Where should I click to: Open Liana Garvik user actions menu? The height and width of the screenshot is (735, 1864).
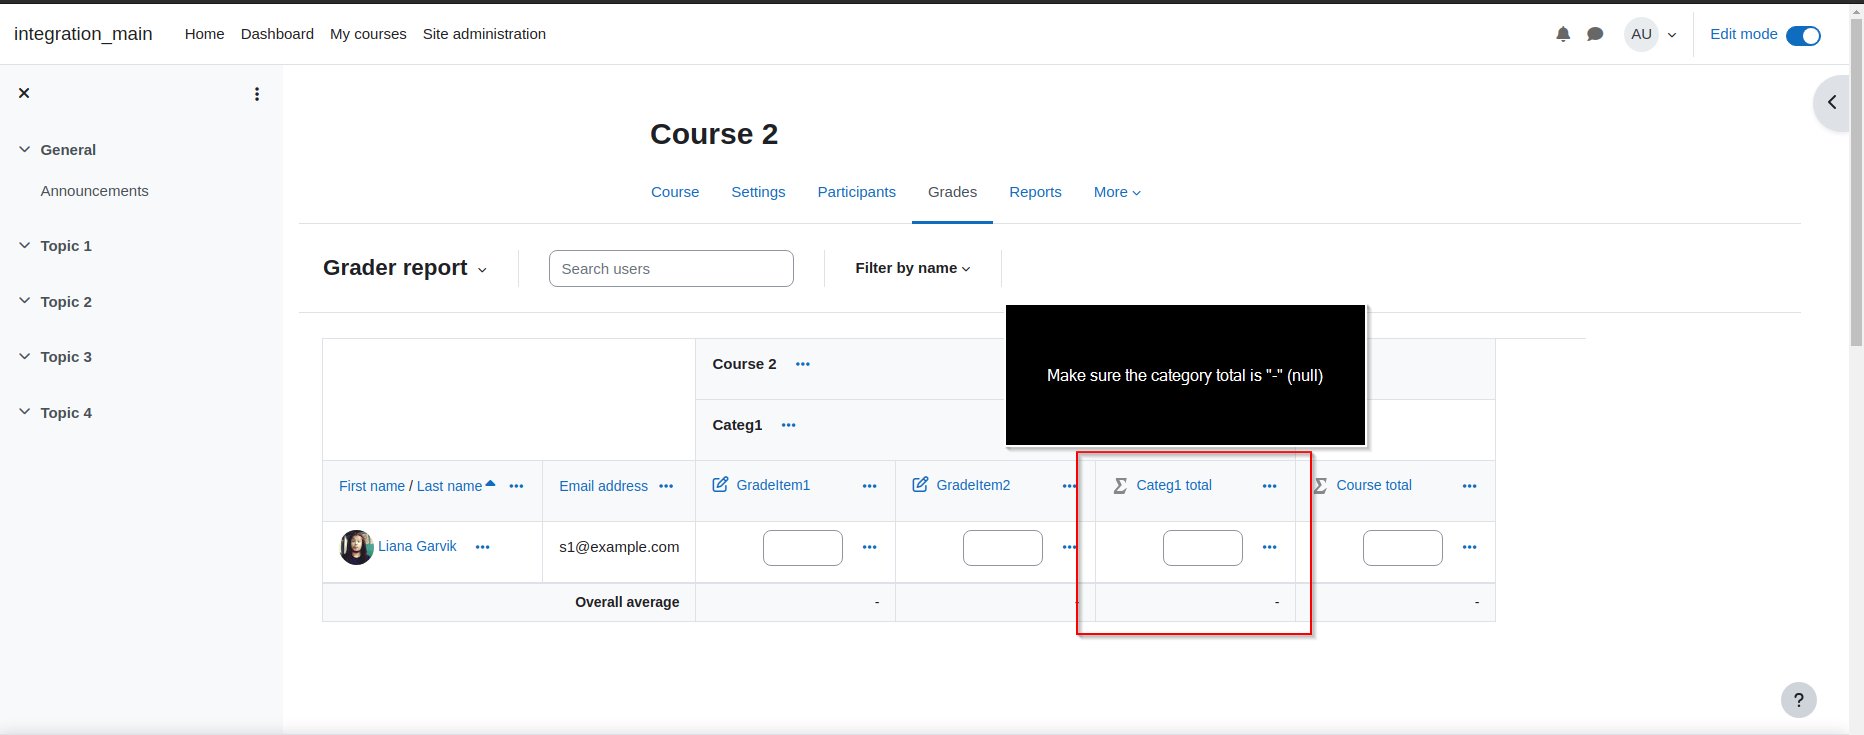(482, 547)
